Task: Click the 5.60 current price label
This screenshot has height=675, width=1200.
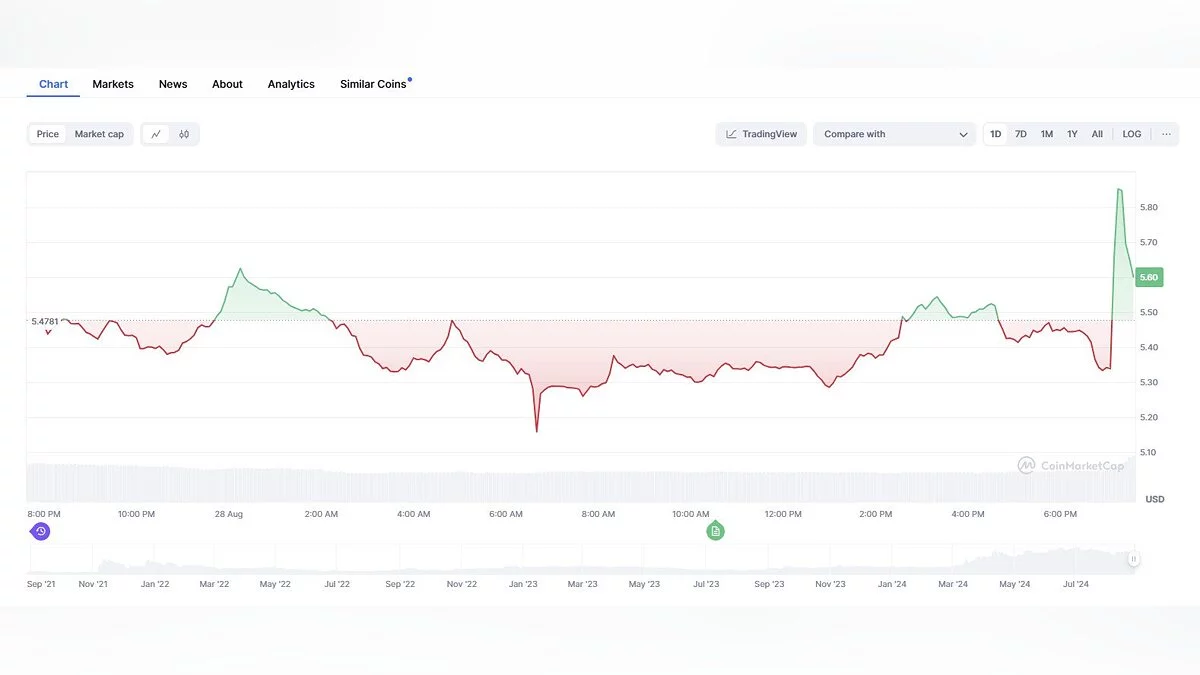Action: coord(1149,277)
